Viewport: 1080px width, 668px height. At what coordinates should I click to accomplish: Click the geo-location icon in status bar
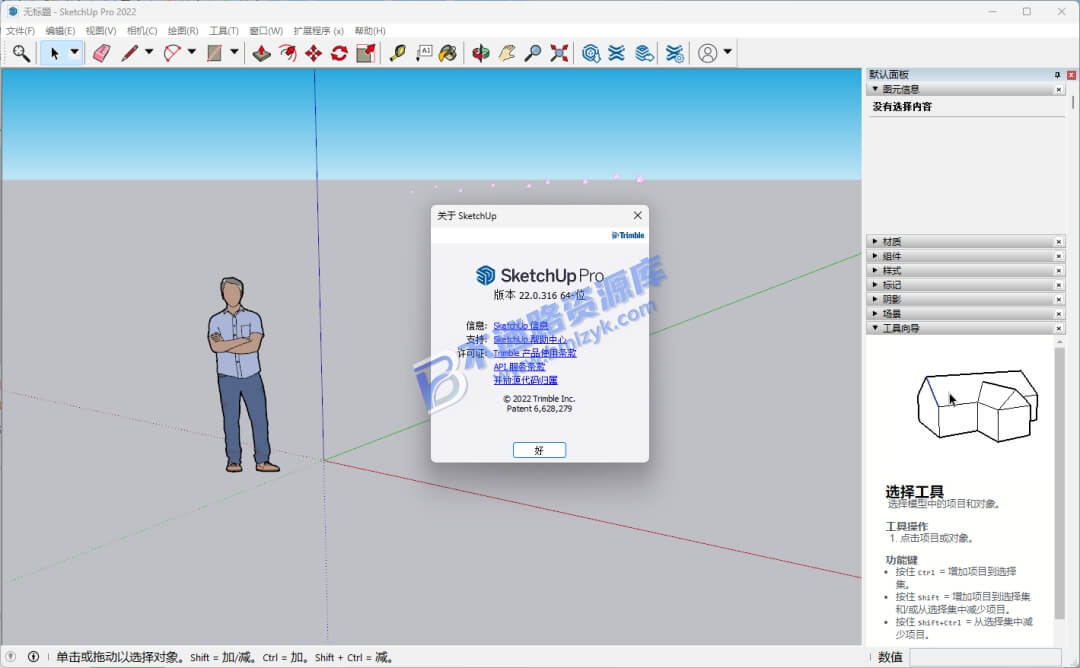click(10, 656)
